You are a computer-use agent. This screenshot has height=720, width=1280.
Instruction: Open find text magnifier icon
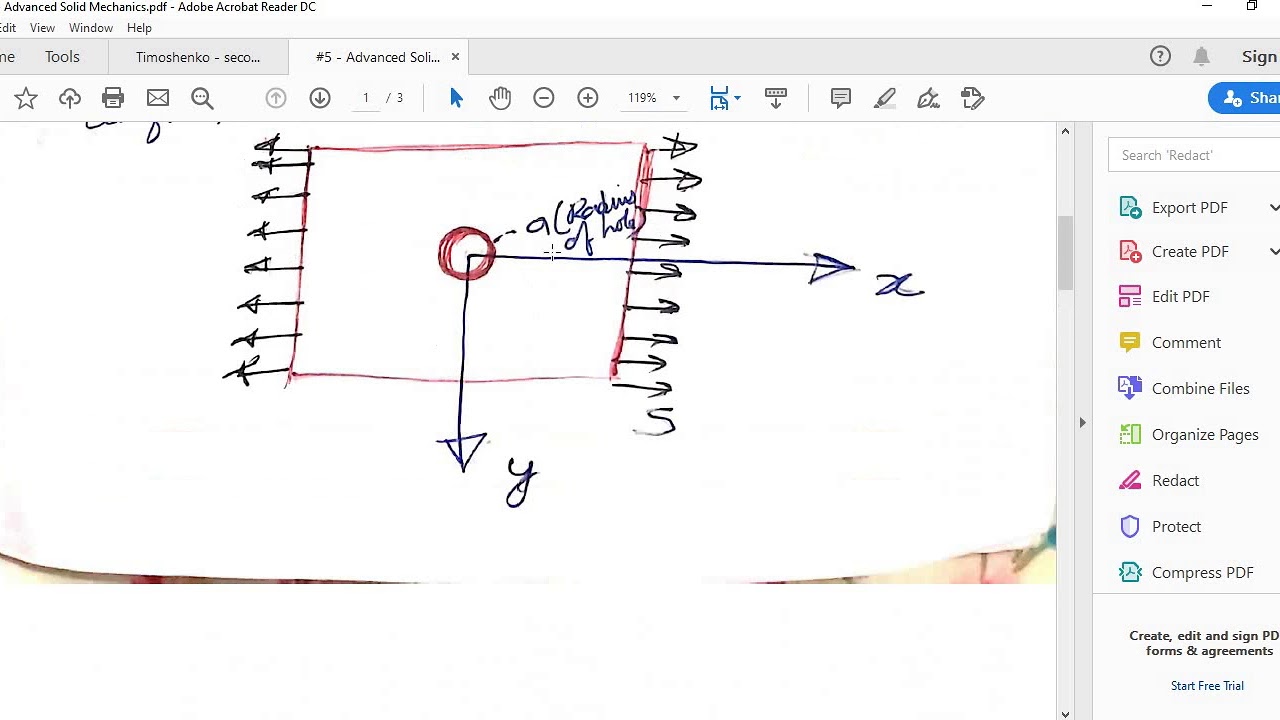pyautogui.click(x=202, y=98)
